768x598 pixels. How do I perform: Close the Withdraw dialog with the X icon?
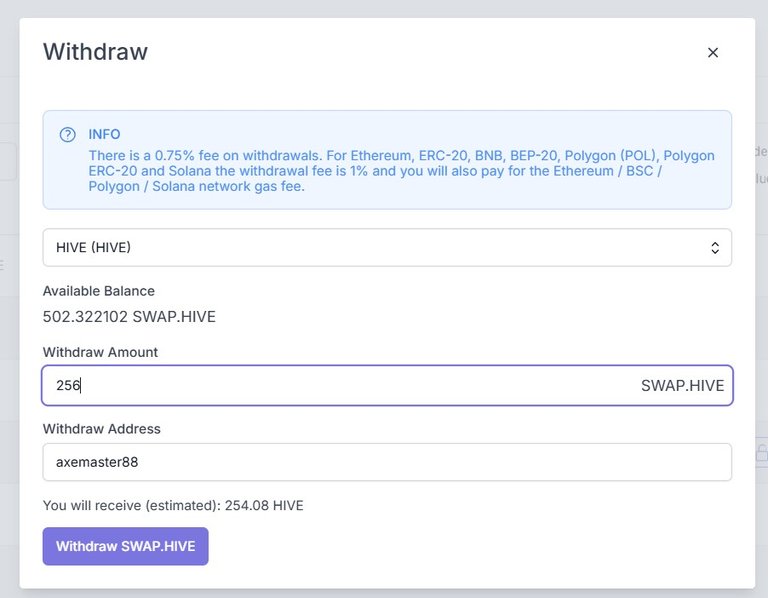(x=713, y=52)
